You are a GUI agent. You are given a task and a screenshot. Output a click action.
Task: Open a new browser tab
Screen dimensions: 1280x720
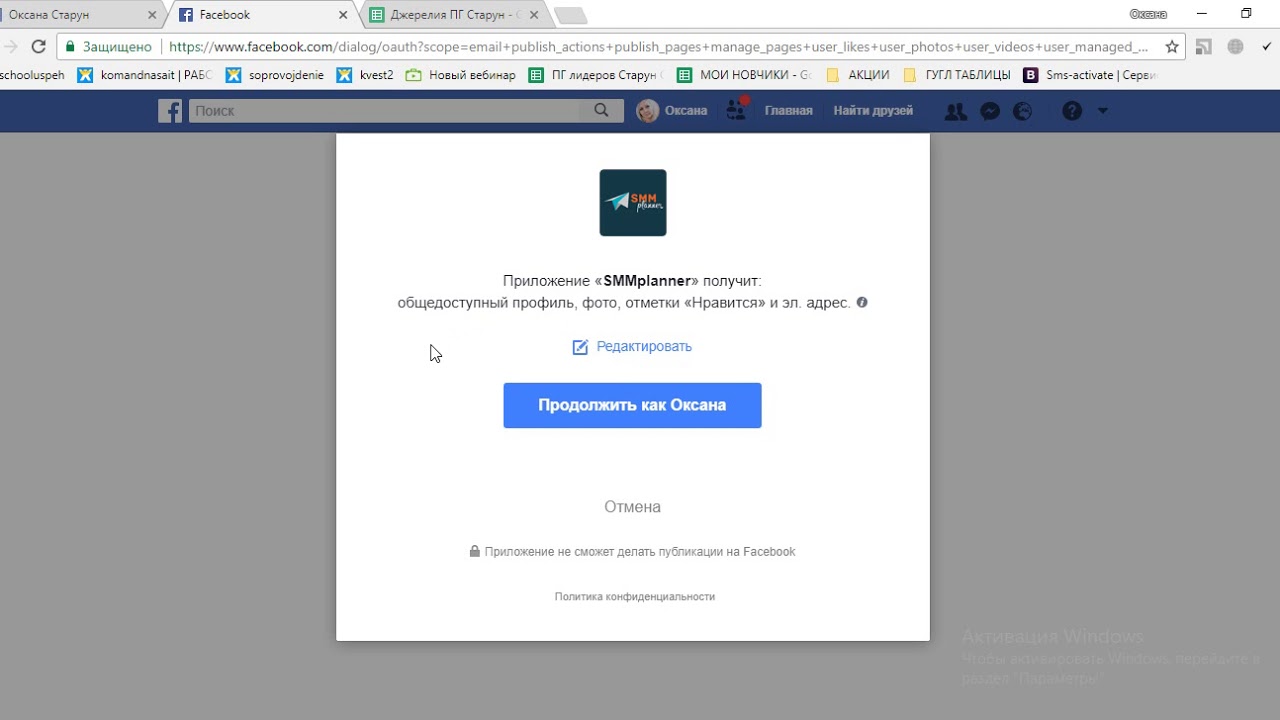[x=571, y=15]
